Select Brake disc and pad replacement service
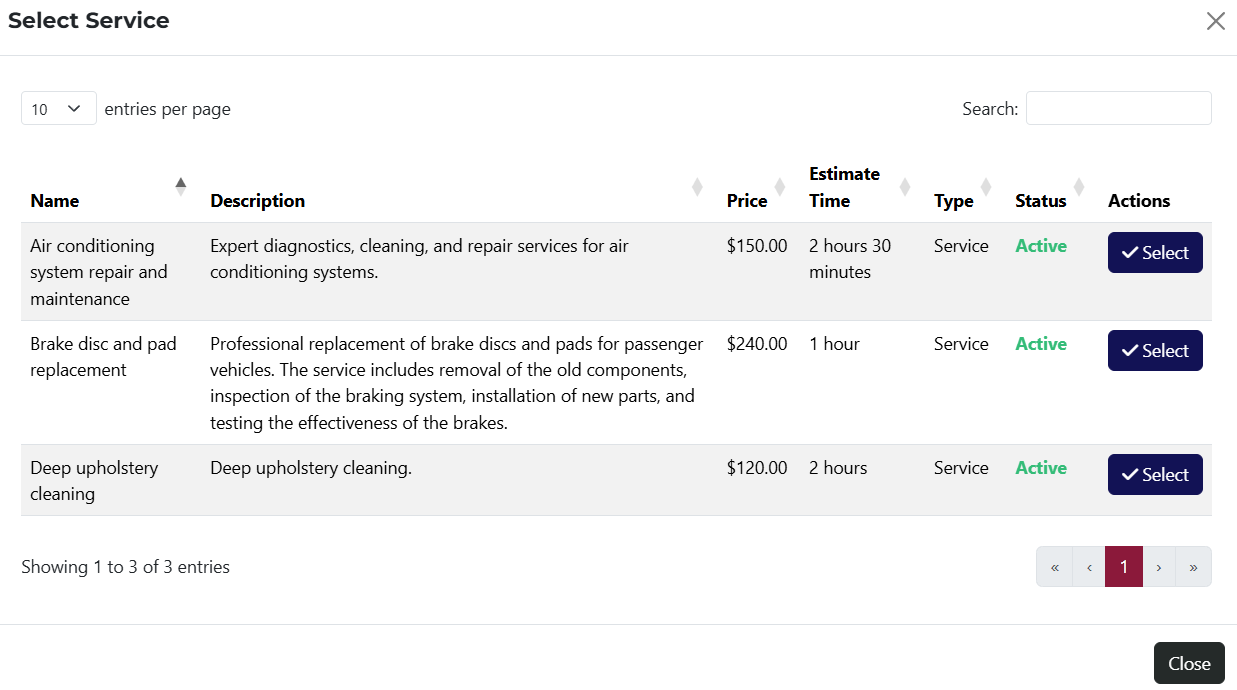1237x690 pixels. (1155, 351)
